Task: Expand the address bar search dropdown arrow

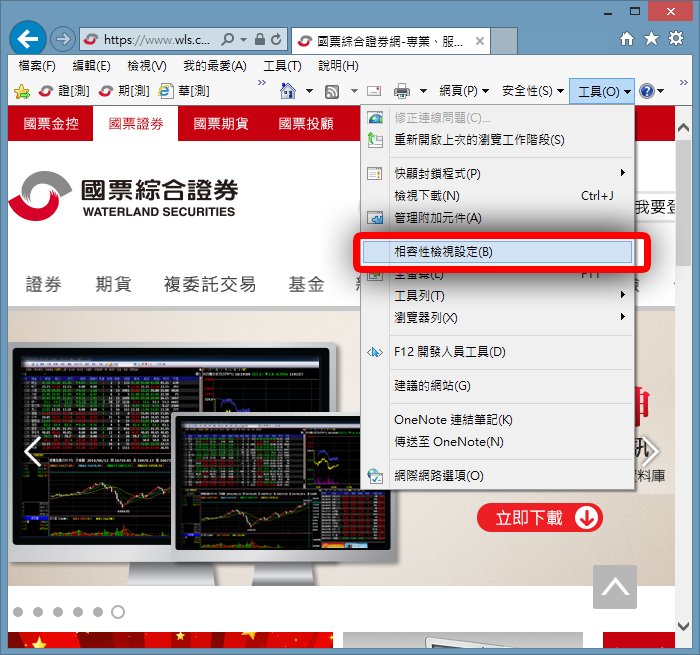Action: 244,40
